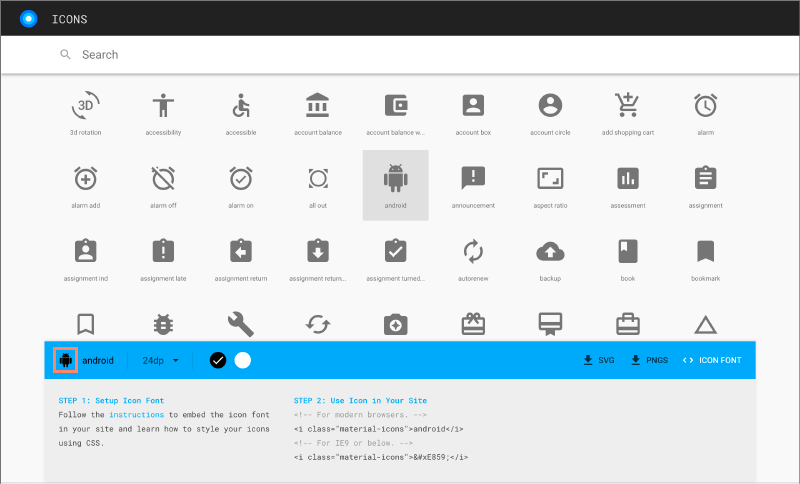Click the announcement icon
Image resolution: width=800 pixels, height=484 pixels.
pyautogui.click(x=473, y=180)
